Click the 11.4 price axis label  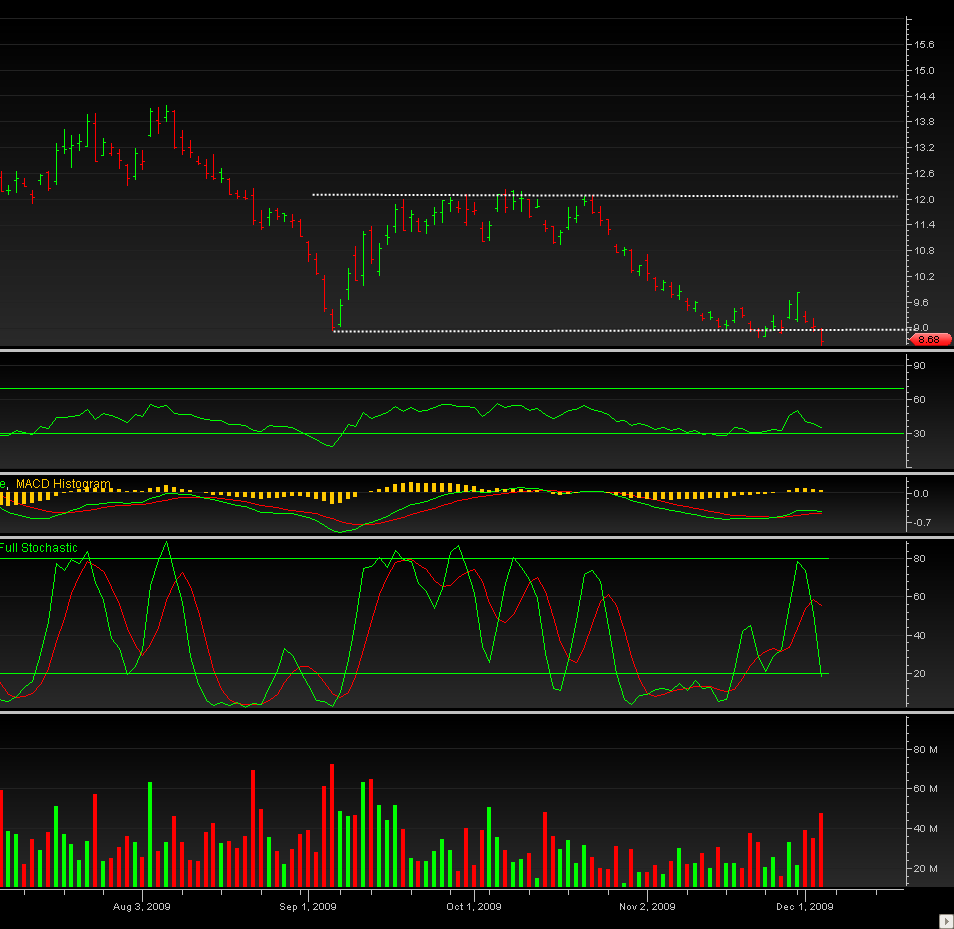pyautogui.click(x=924, y=224)
